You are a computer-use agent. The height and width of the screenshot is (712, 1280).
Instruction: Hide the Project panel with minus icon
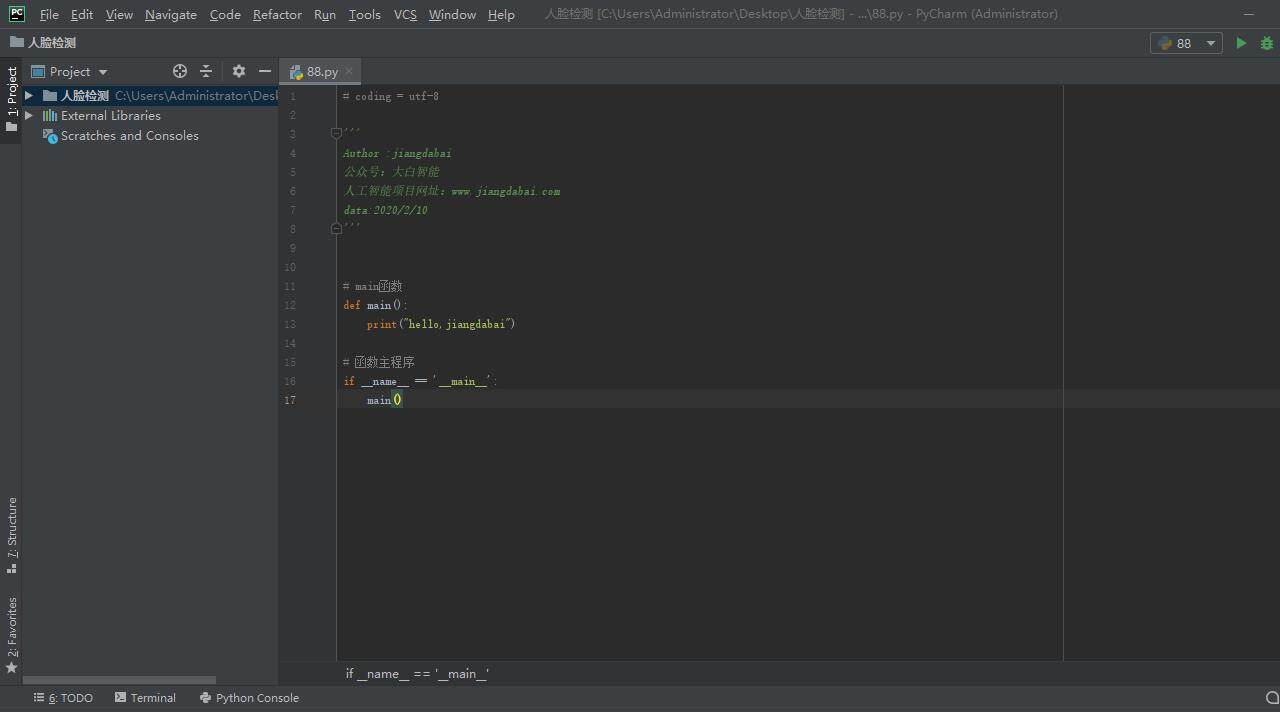[265, 71]
